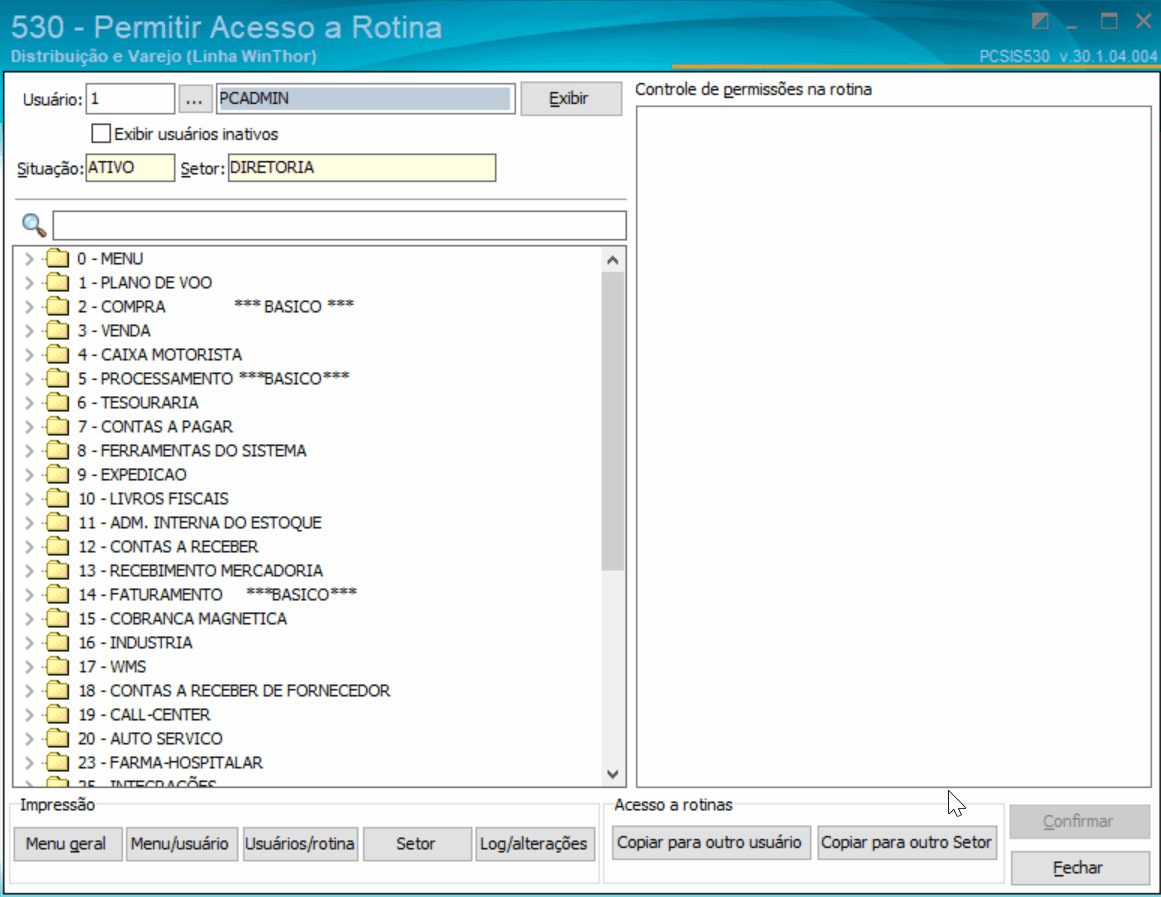Viewport: 1161px width, 897px height.
Task: Expand 10 - LIVROS FISCAIS node
Action: (30, 498)
